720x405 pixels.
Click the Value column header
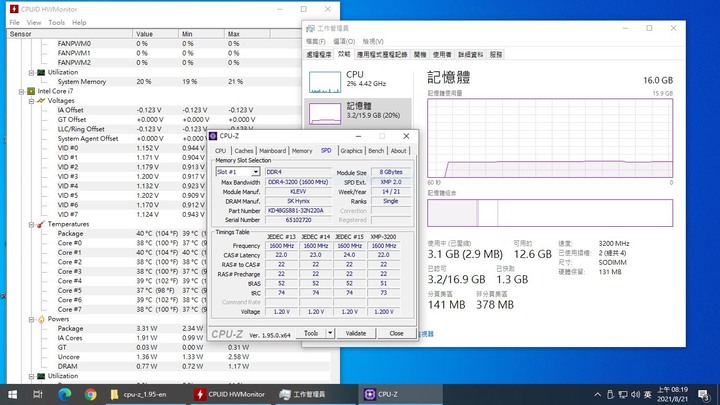click(x=155, y=34)
